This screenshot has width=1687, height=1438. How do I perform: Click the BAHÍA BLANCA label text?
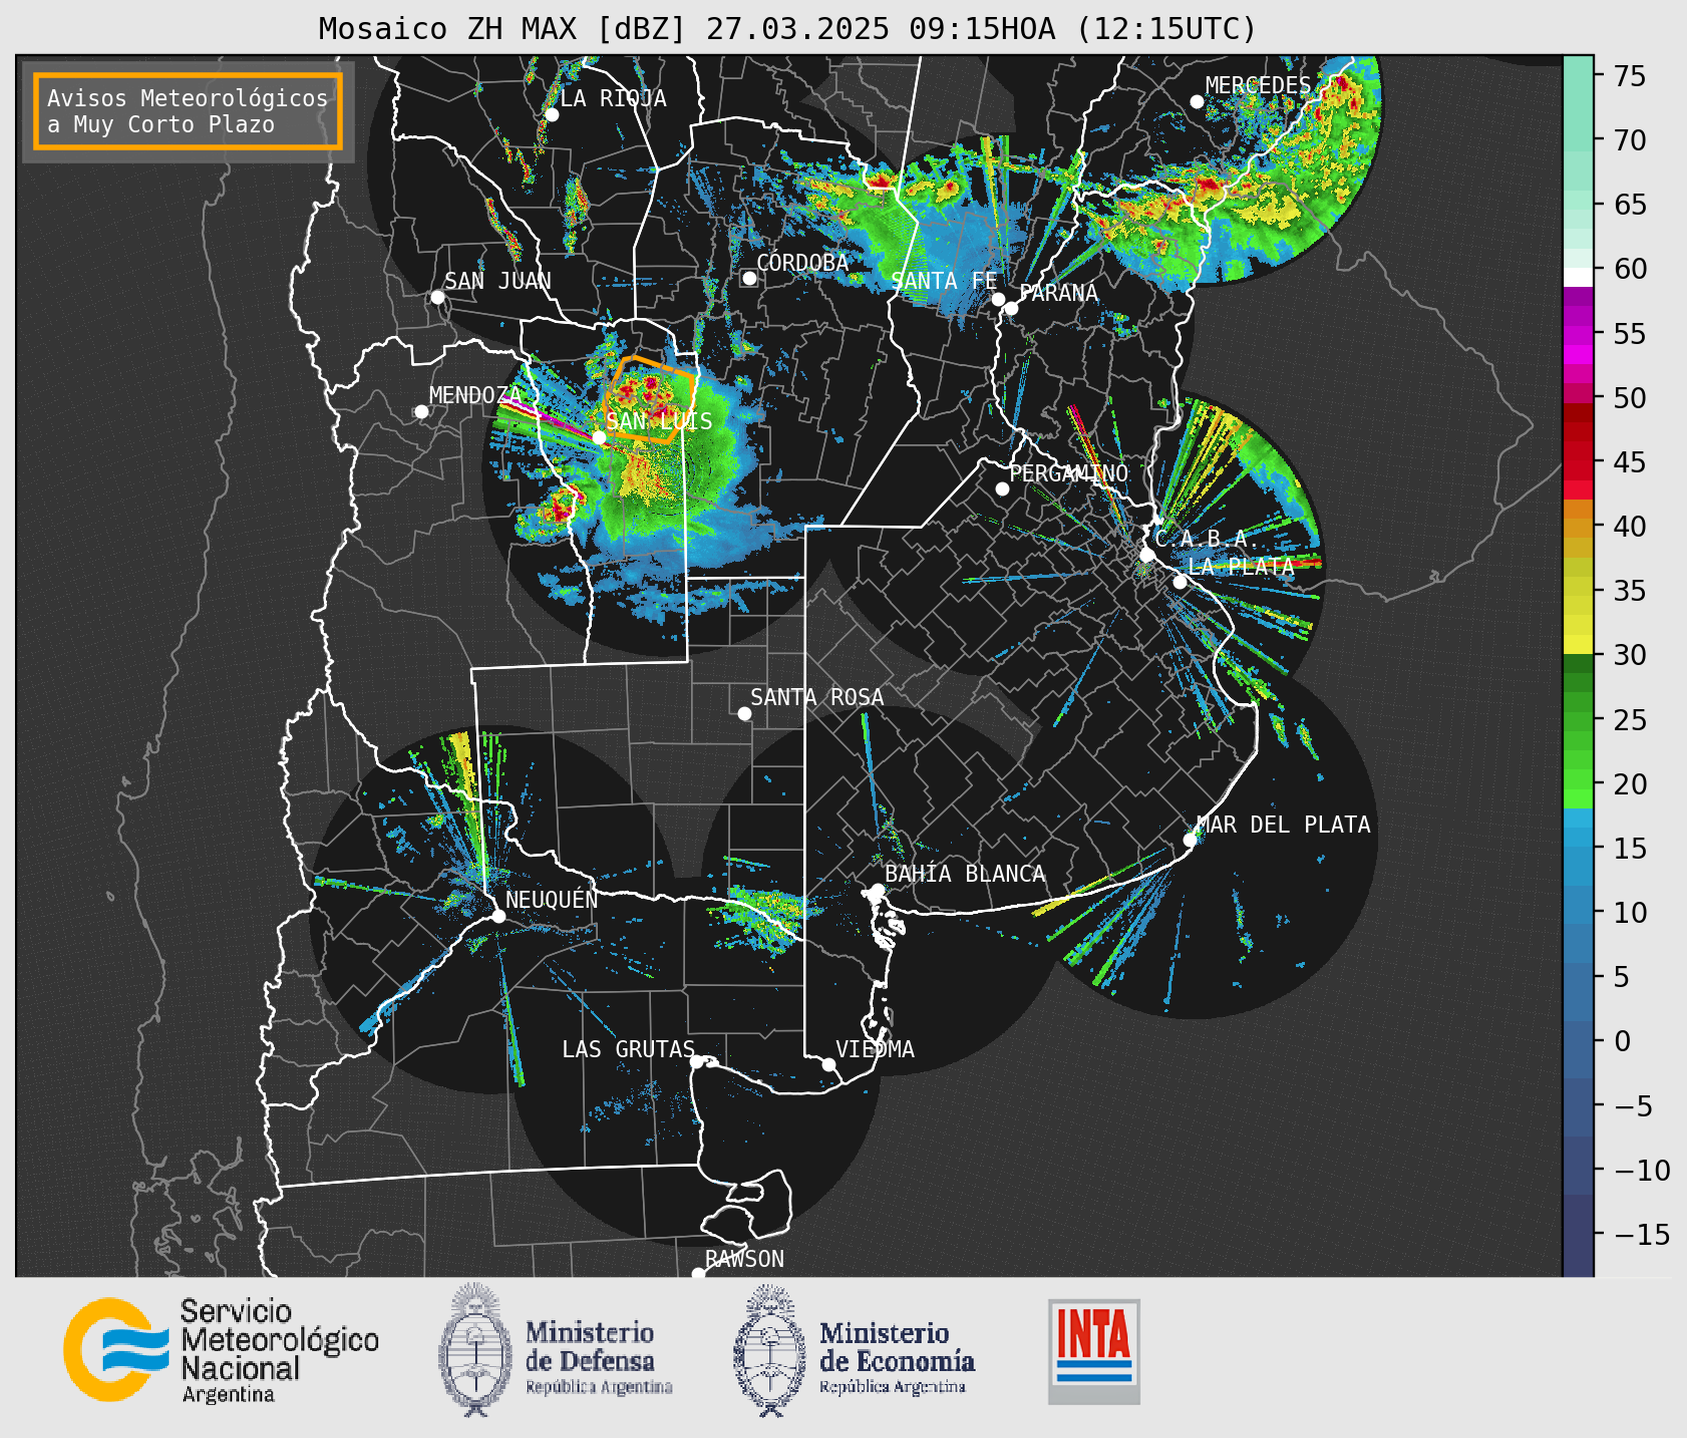click(965, 874)
